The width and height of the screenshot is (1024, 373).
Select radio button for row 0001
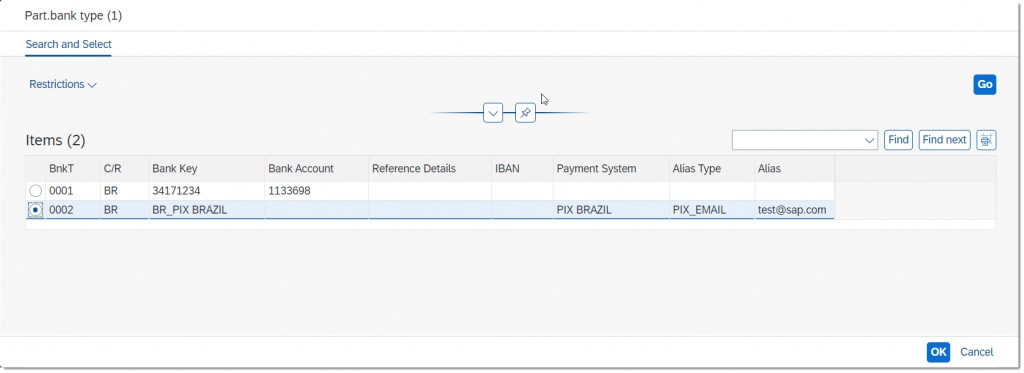[36, 191]
